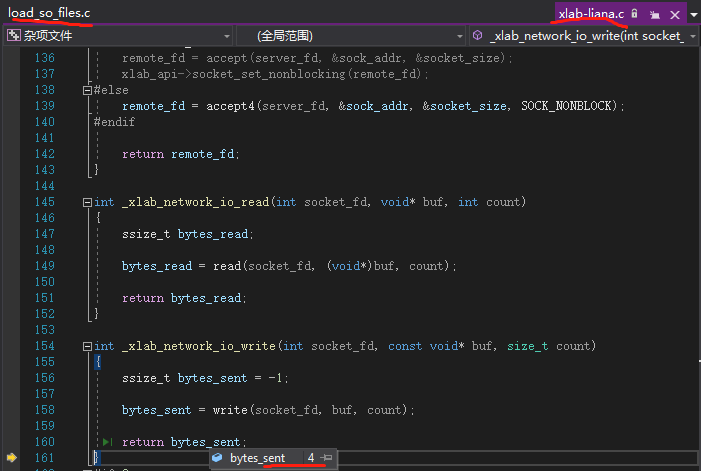
Task: Click 'return bytes_sent;' on line 160
Action: 184,442
